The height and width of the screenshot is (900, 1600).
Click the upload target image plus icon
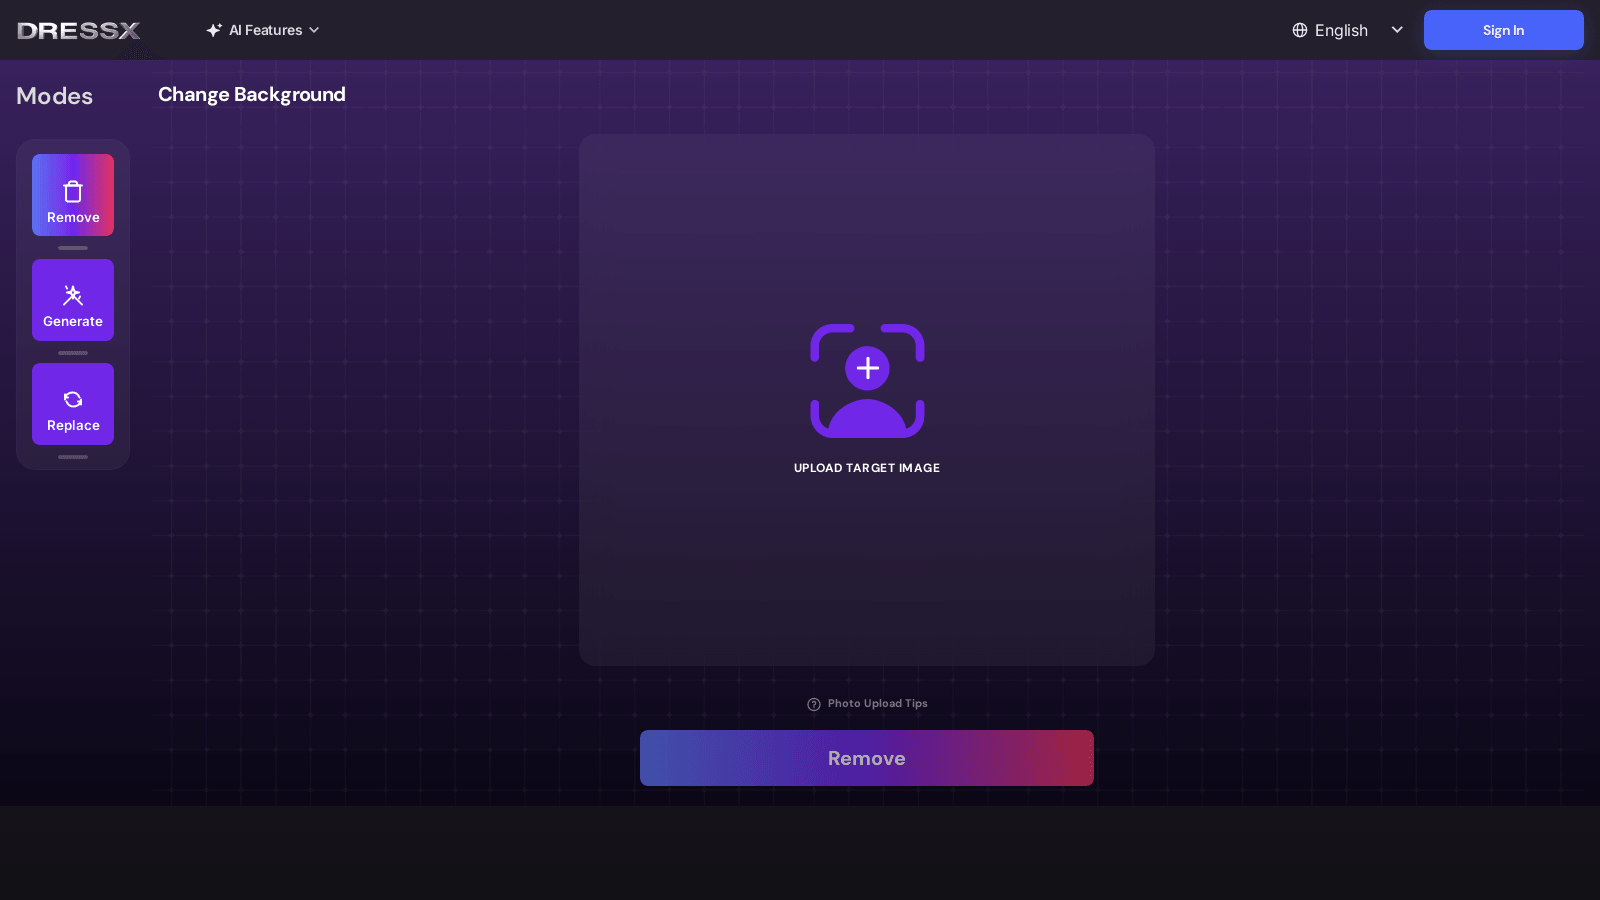click(x=867, y=368)
